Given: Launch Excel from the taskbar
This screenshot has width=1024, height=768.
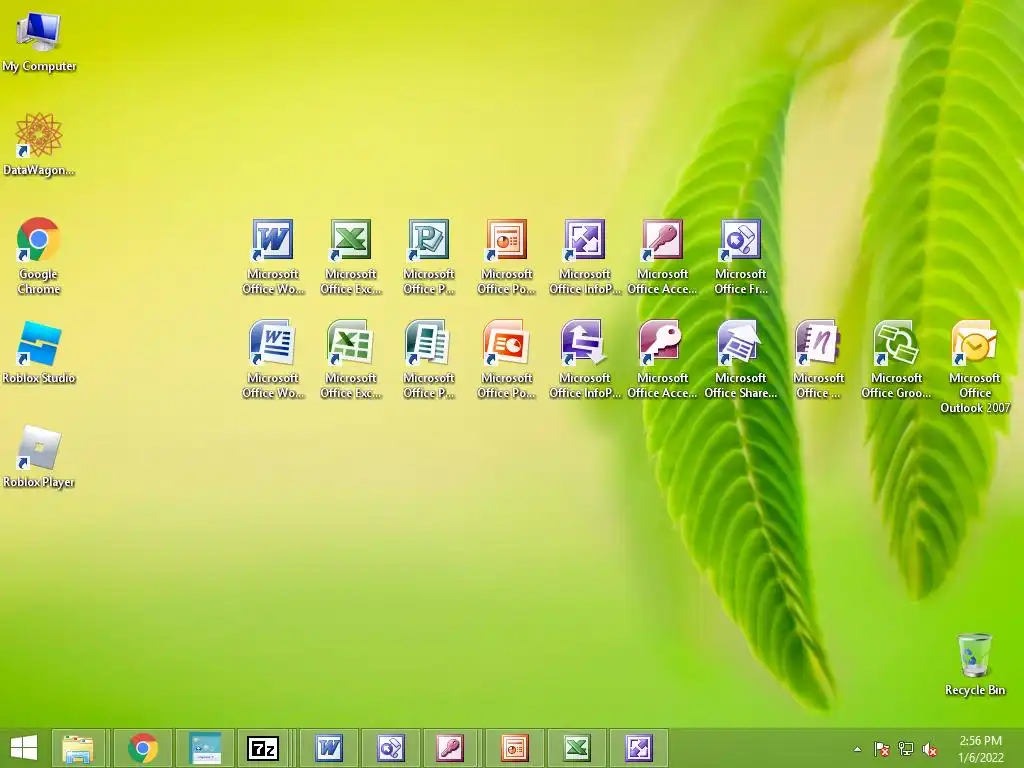Looking at the screenshot, I should click(576, 748).
